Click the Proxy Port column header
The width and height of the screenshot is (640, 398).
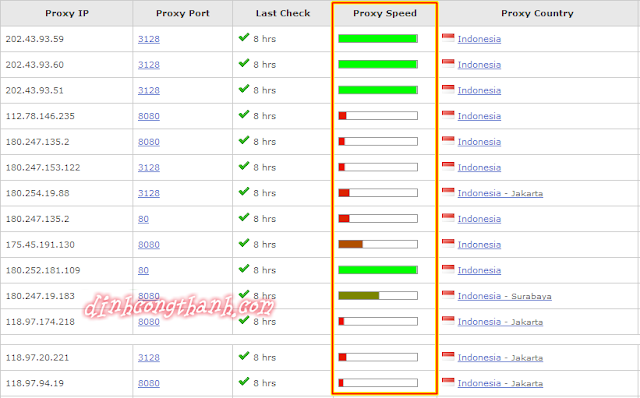(x=182, y=13)
